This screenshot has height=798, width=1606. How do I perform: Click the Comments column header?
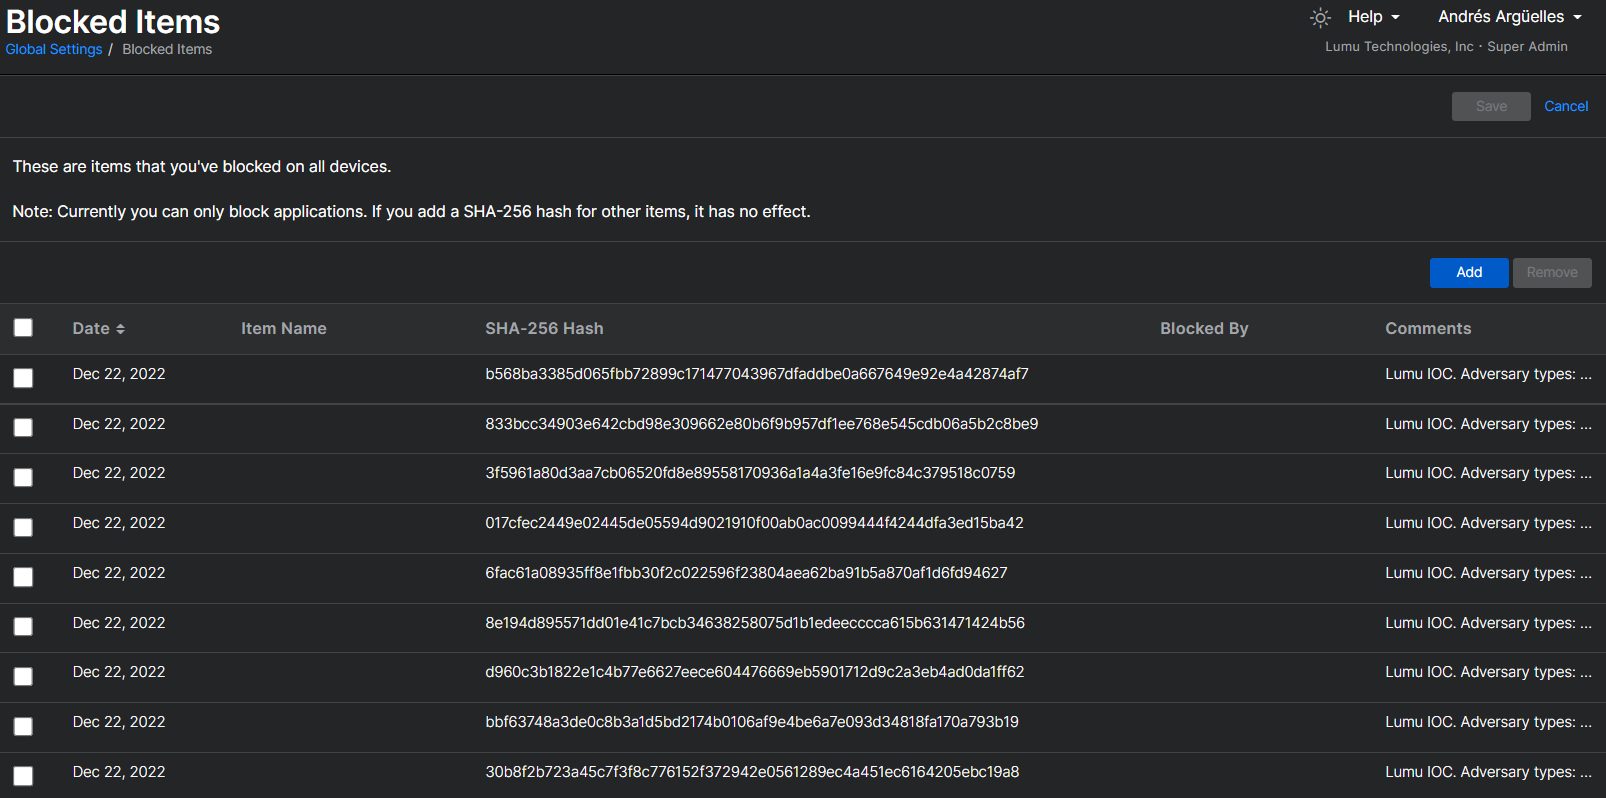point(1427,328)
